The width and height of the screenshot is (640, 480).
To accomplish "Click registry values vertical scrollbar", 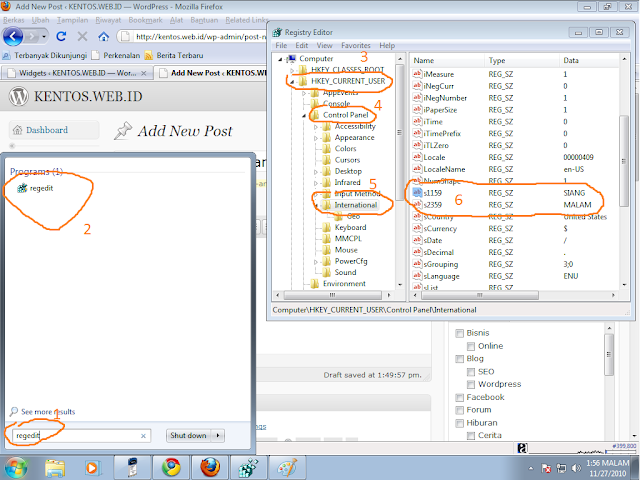I will pyautogui.click(x=624, y=162).
